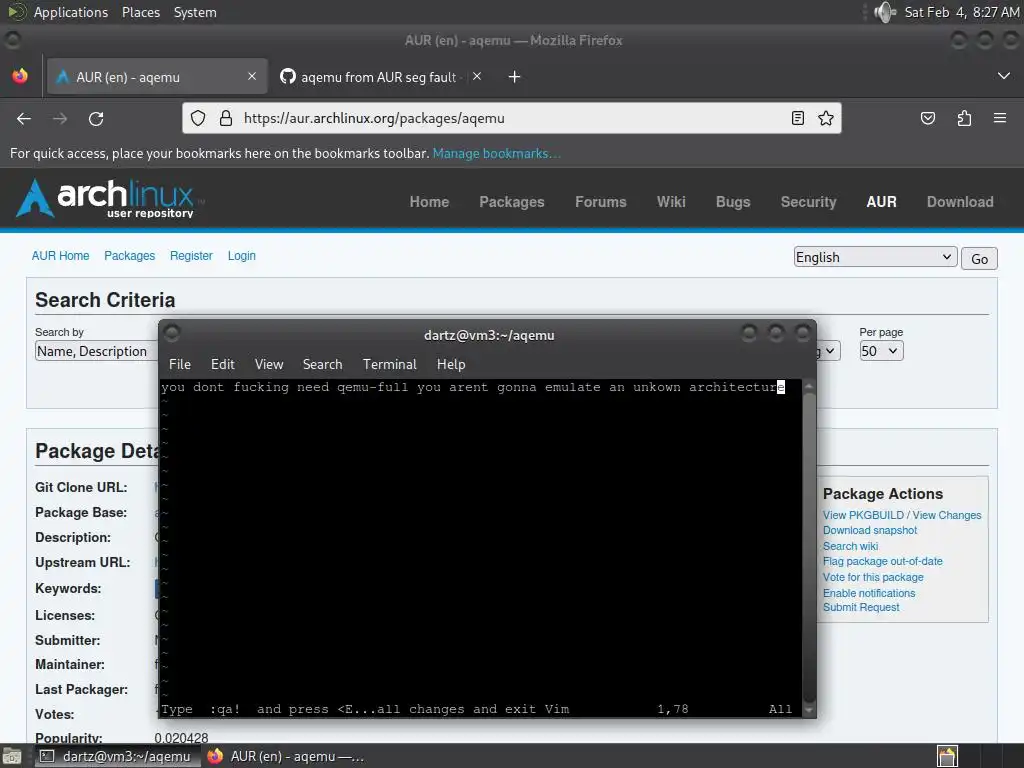Click Download snapshot link

pyautogui.click(x=870, y=530)
